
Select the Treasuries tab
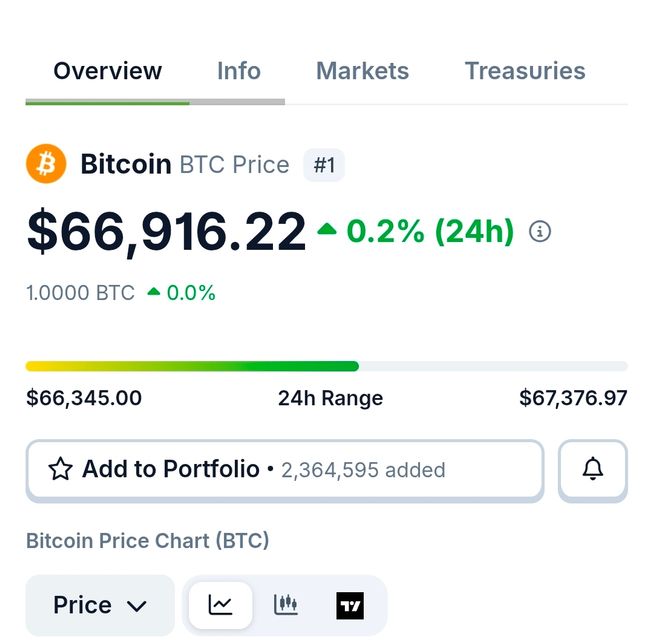[525, 71]
